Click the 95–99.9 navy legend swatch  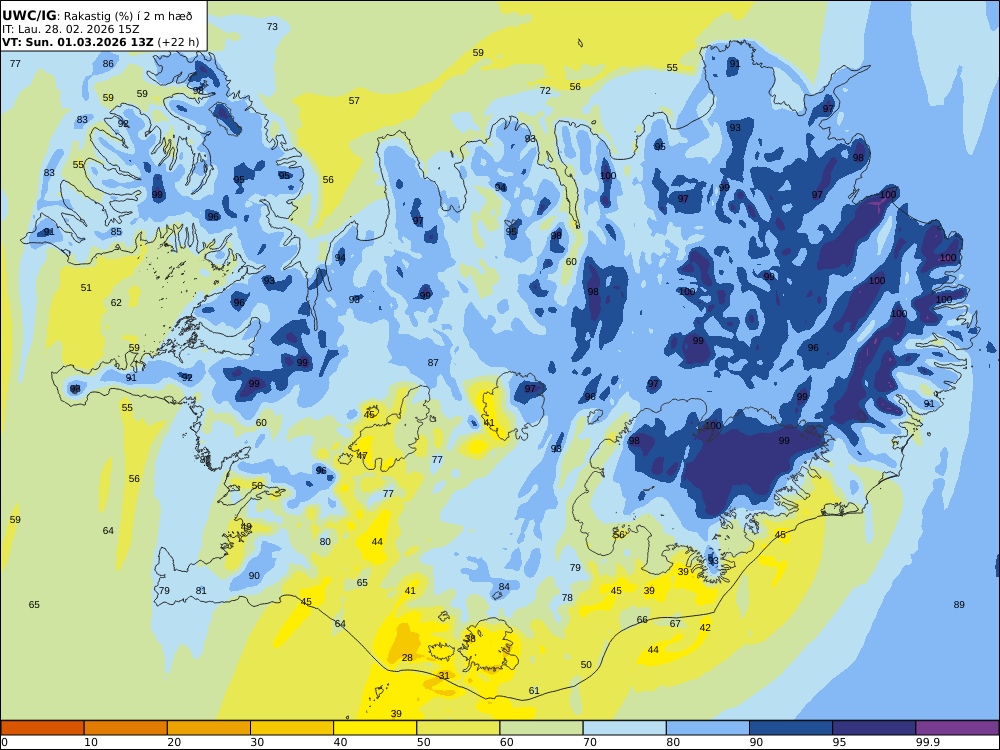[874, 728]
